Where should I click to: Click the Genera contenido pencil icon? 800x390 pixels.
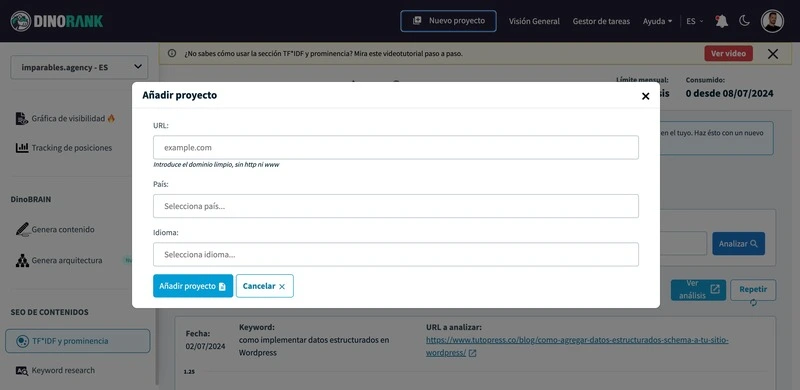tap(22, 230)
